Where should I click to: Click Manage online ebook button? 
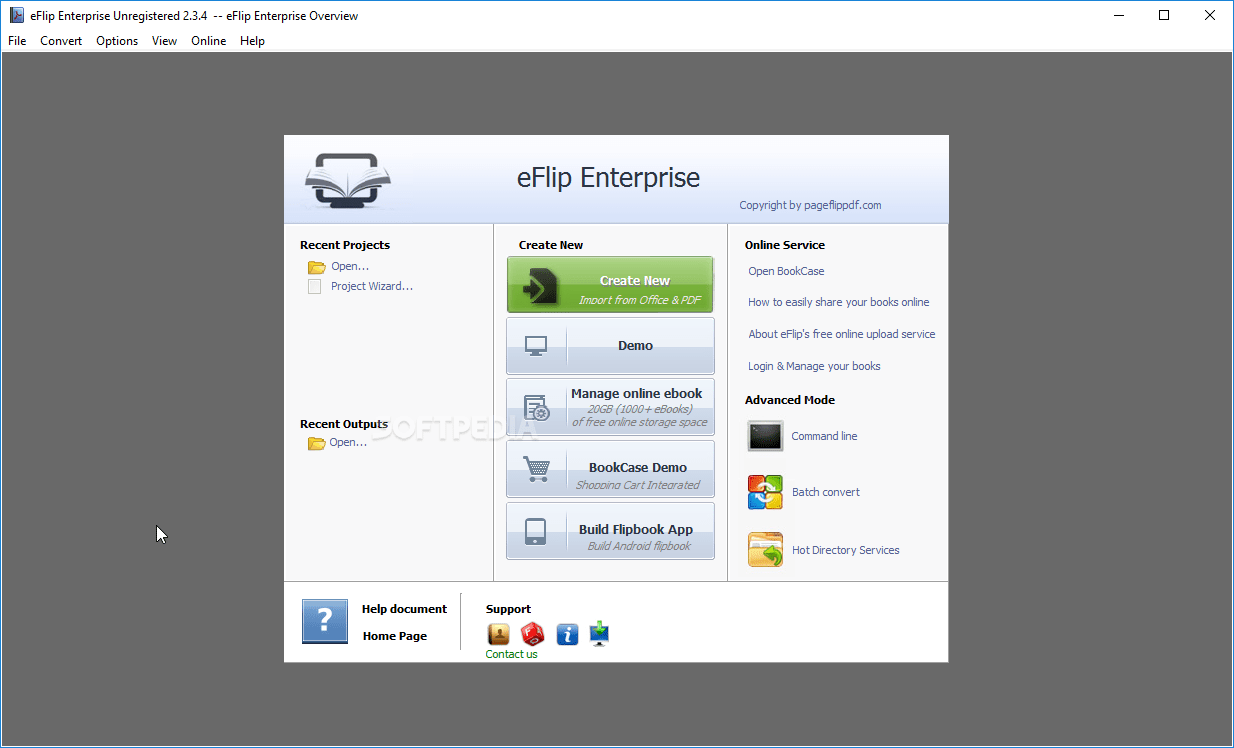(x=610, y=407)
